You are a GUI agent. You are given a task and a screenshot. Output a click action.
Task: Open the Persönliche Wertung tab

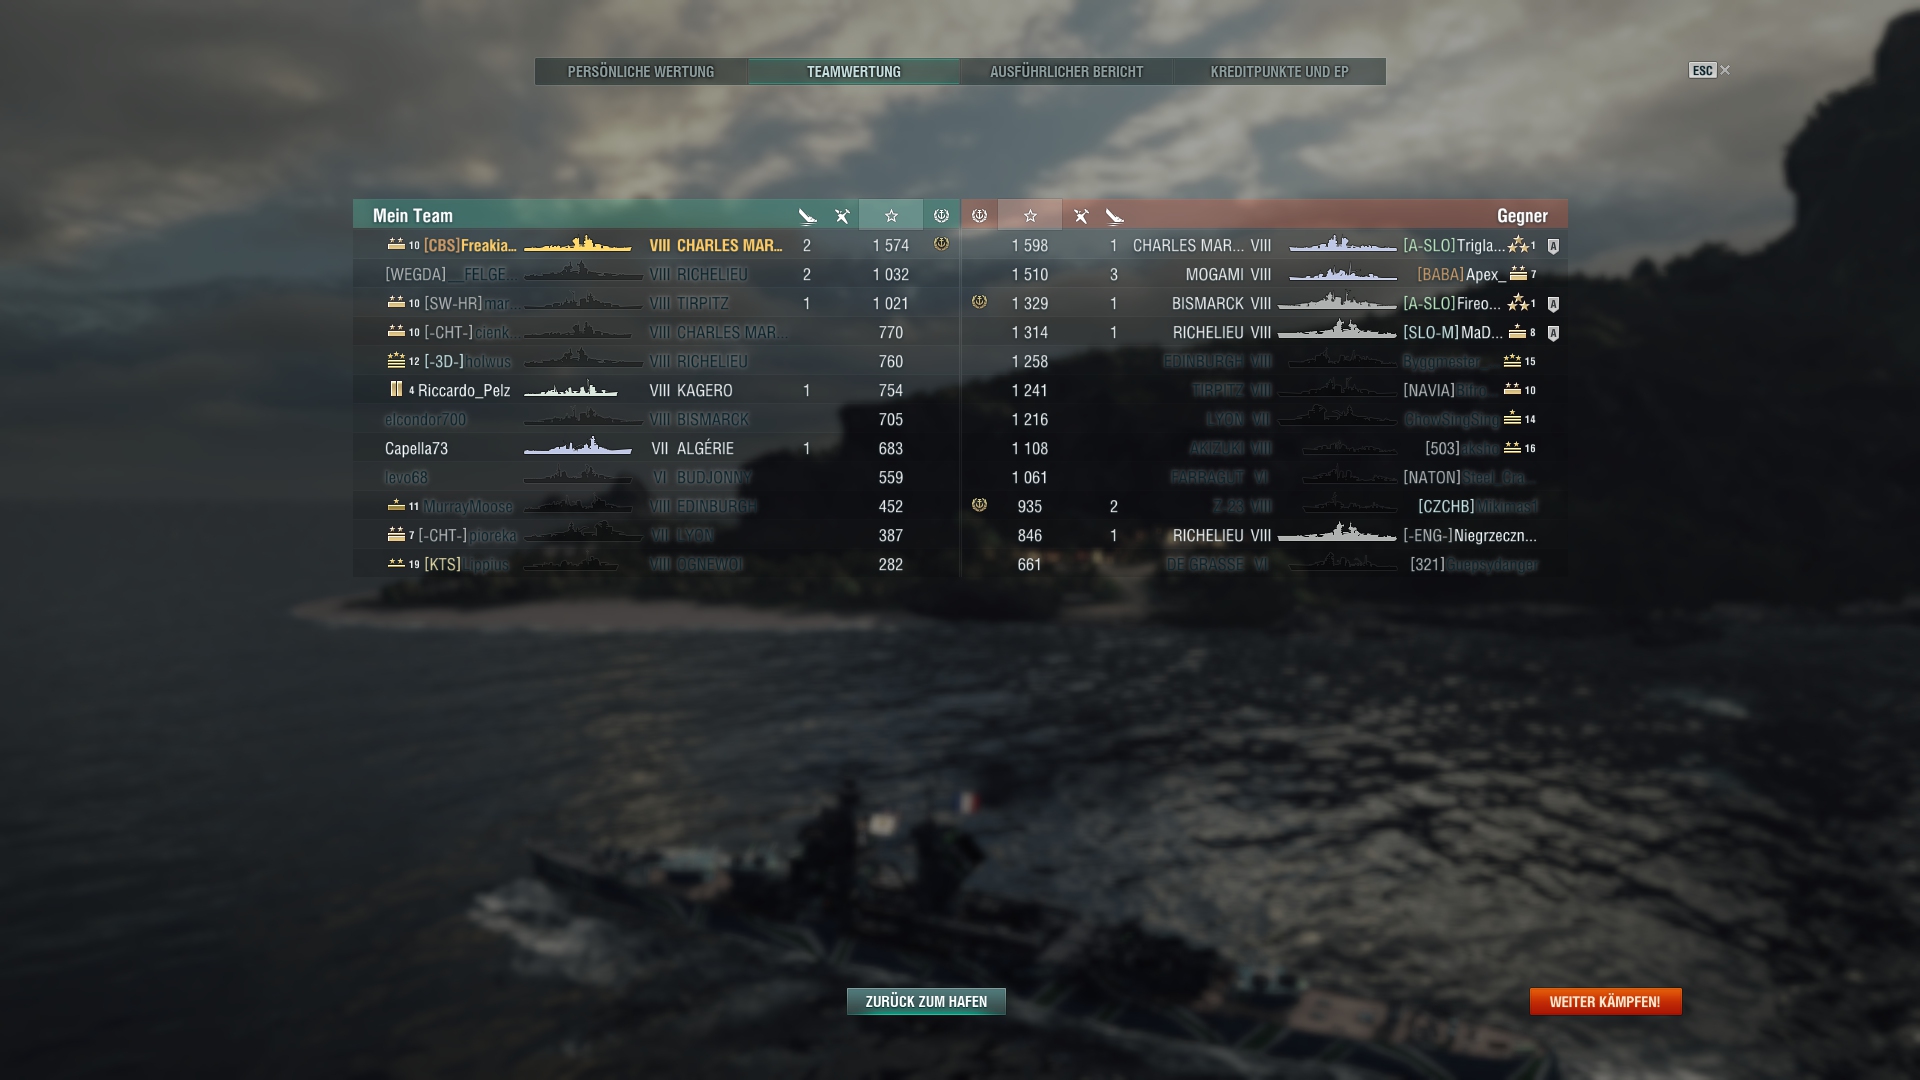[x=641, y=71]
